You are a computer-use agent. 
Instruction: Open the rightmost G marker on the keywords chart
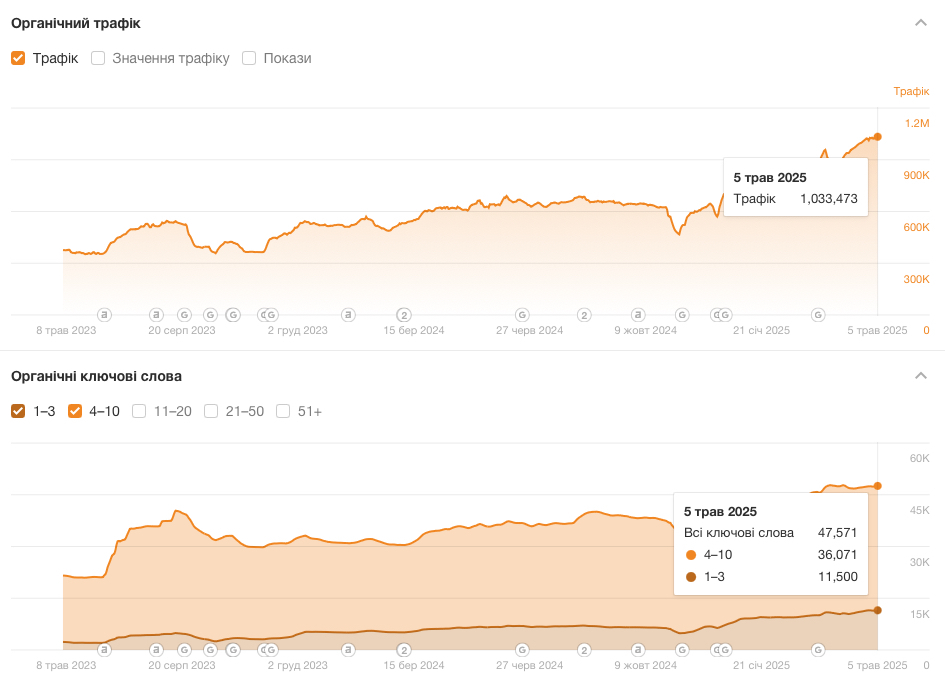click(x=818, y=649)
